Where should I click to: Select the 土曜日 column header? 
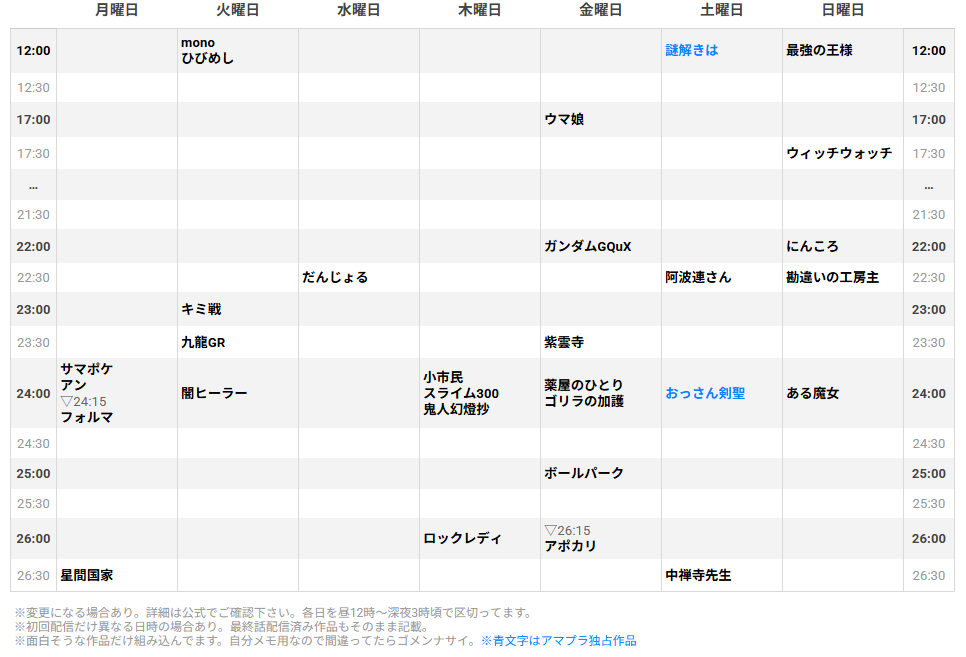click(721, 10)
